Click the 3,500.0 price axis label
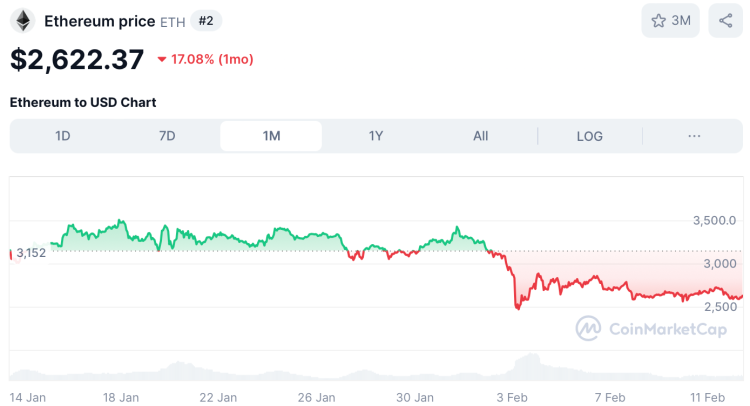The image size is (750, 406). point(714,220)
